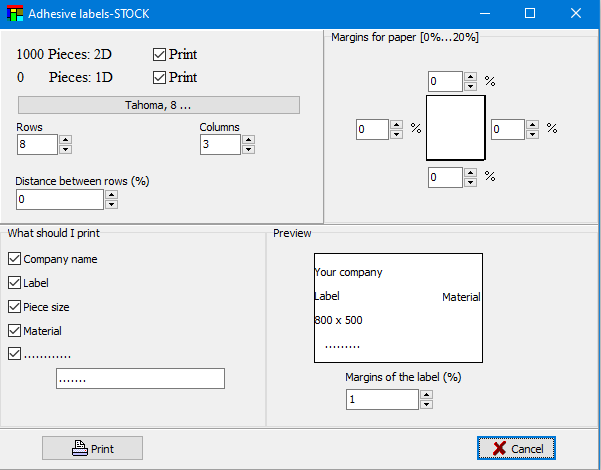Increase Margins of the label spinner
Viewport: 601px width, 470px height.
[x=426, y=394]
